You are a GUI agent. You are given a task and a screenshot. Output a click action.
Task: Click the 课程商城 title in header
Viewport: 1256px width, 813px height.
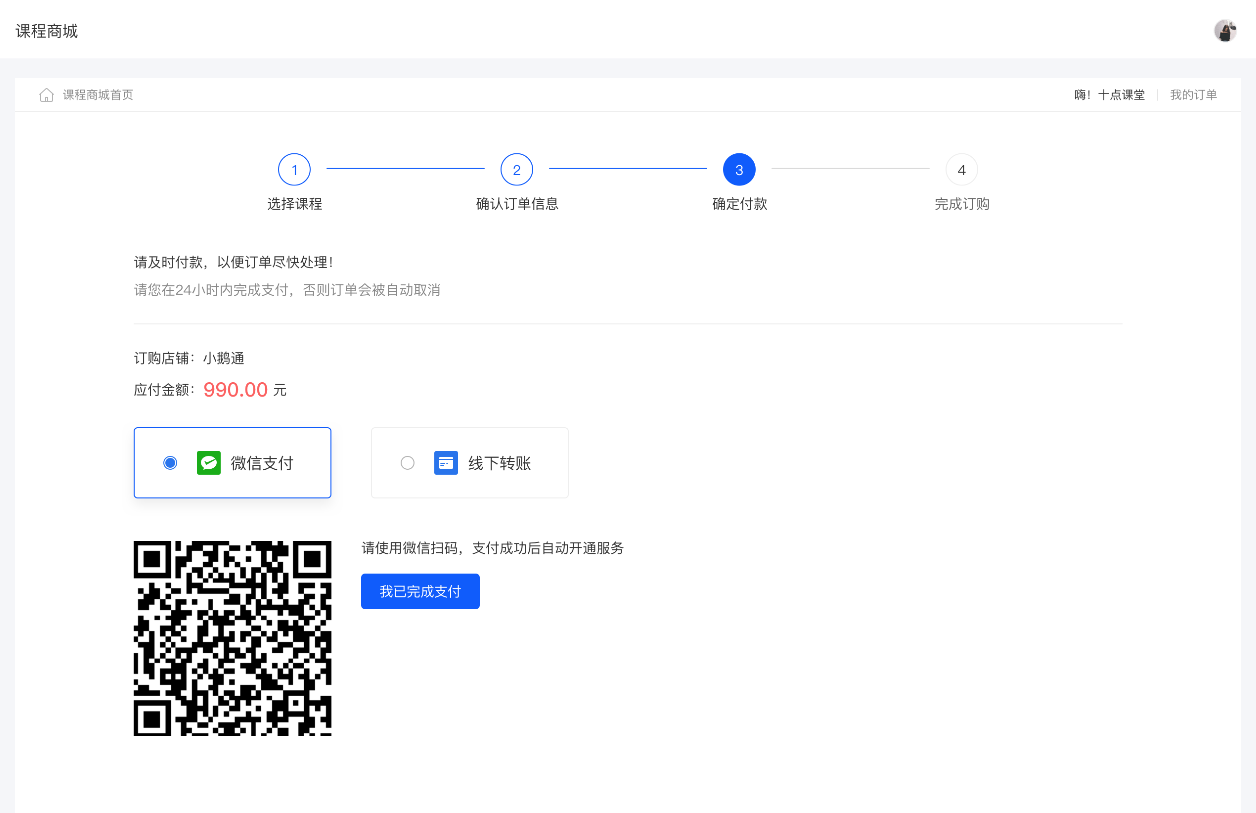[47, 31]
